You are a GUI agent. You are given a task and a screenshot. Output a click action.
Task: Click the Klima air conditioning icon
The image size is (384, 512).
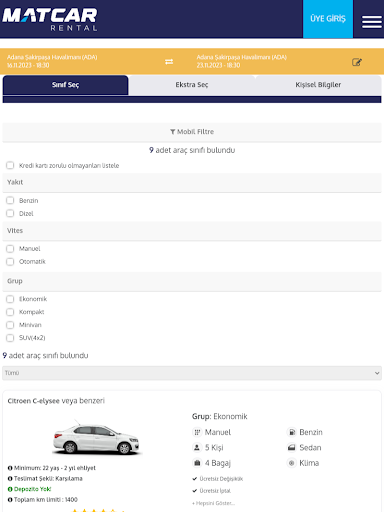[292, 463]
